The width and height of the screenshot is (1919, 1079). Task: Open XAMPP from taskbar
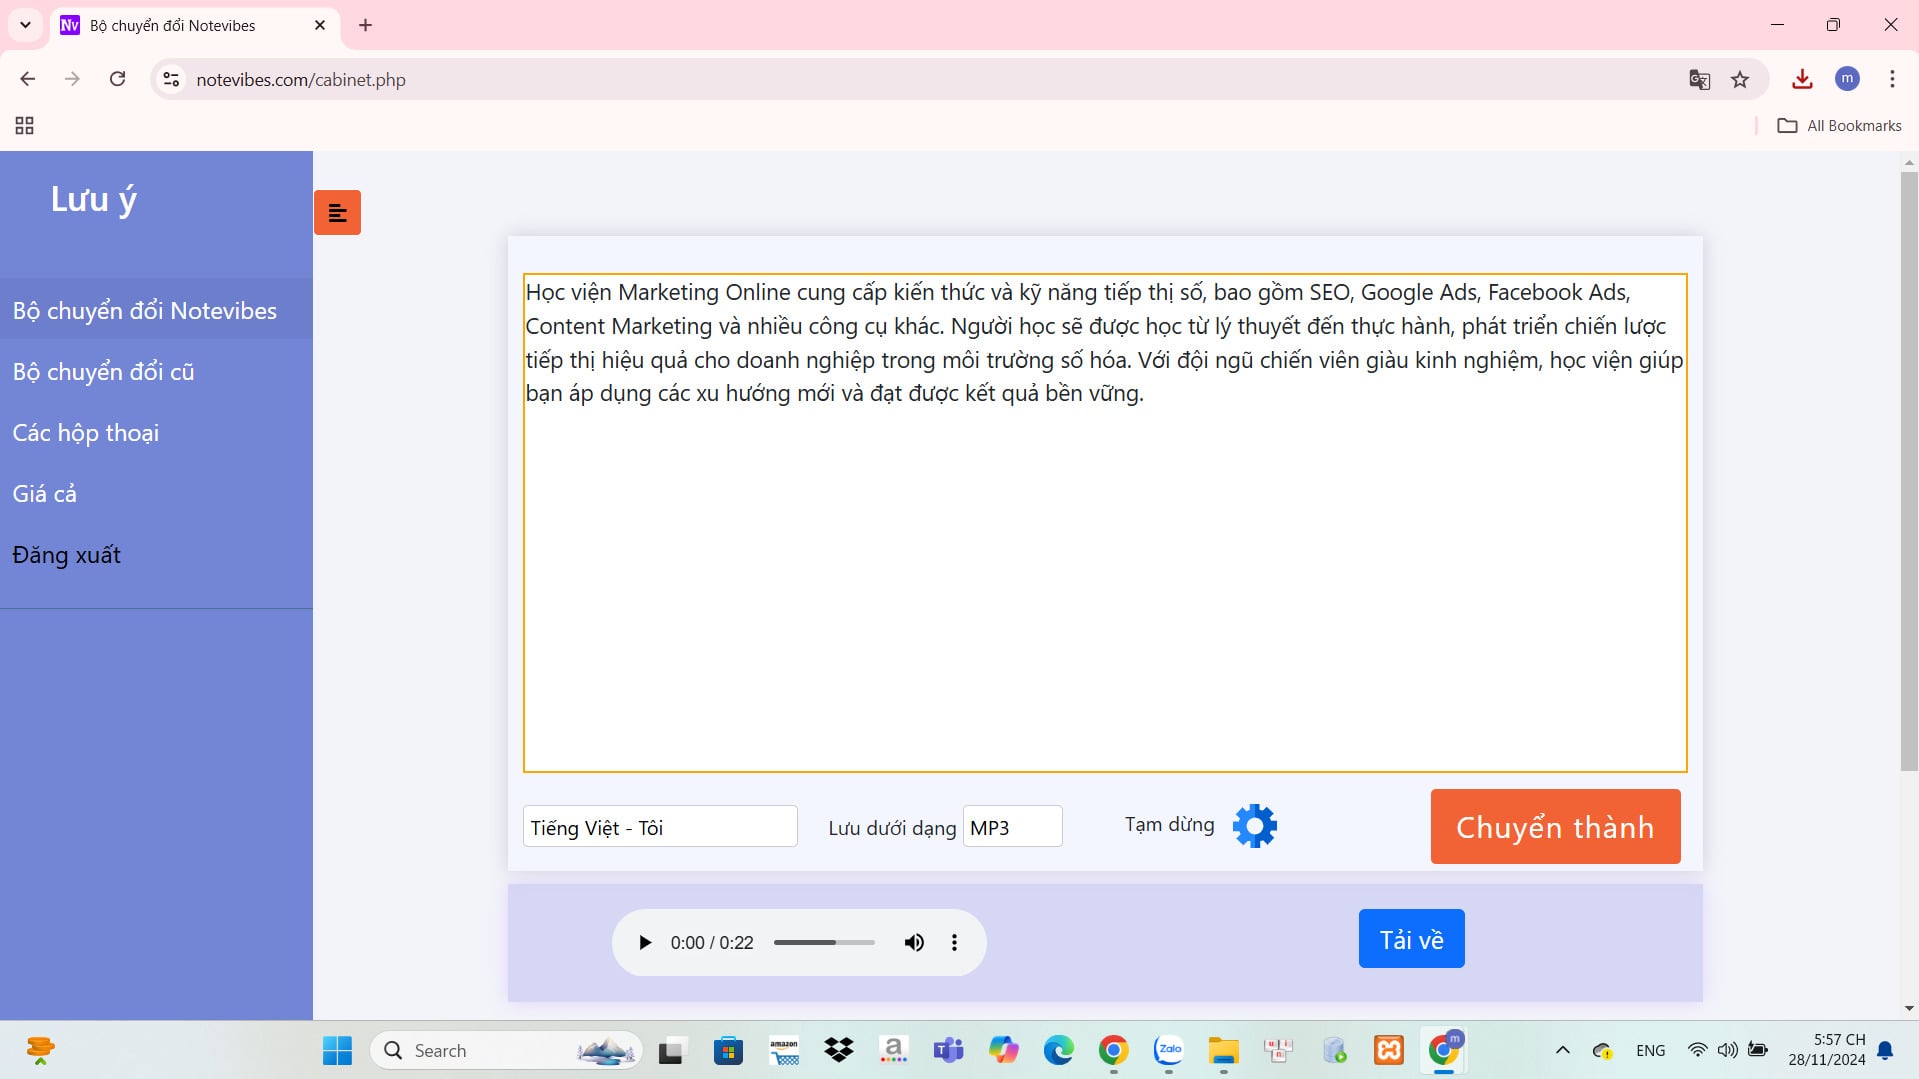click(1389, 1050)
